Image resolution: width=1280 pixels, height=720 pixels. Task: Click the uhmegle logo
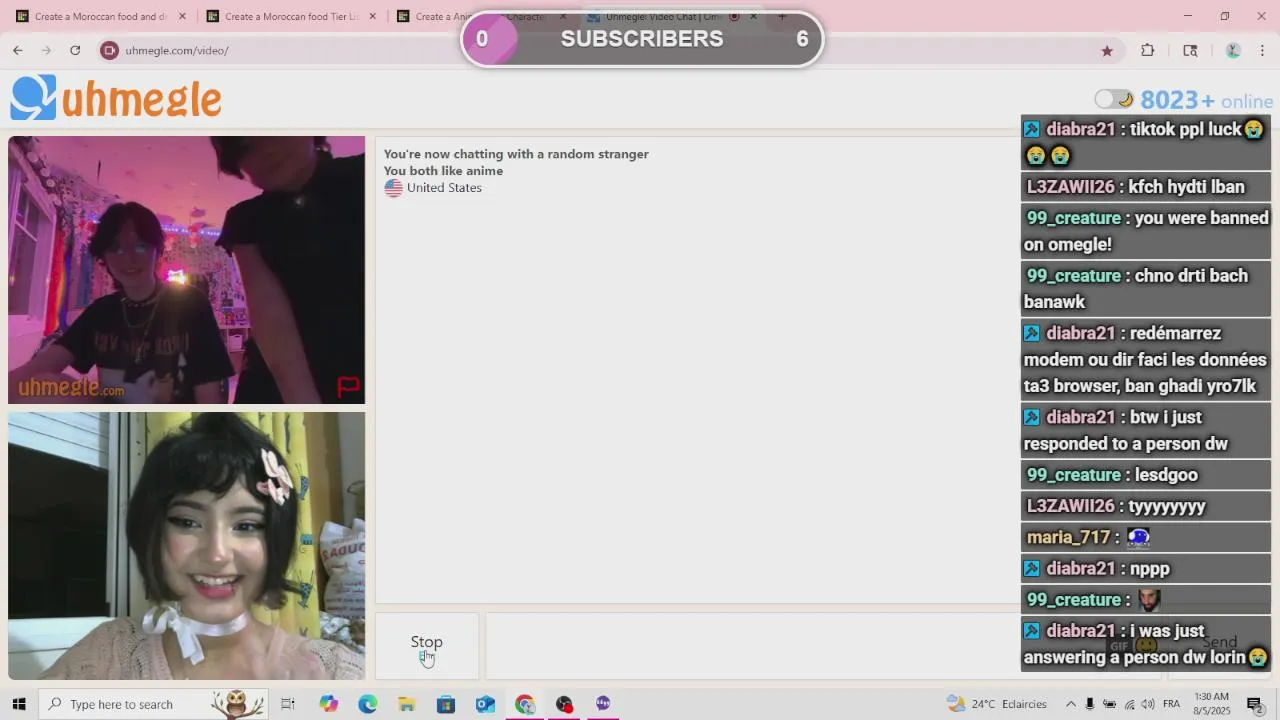pyautogui.click(x=116, y=99)
